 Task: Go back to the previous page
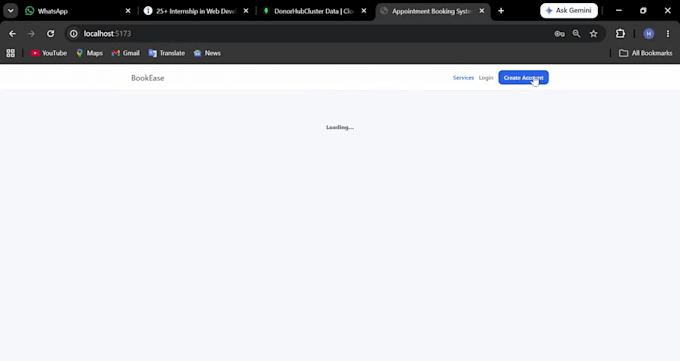12,33
